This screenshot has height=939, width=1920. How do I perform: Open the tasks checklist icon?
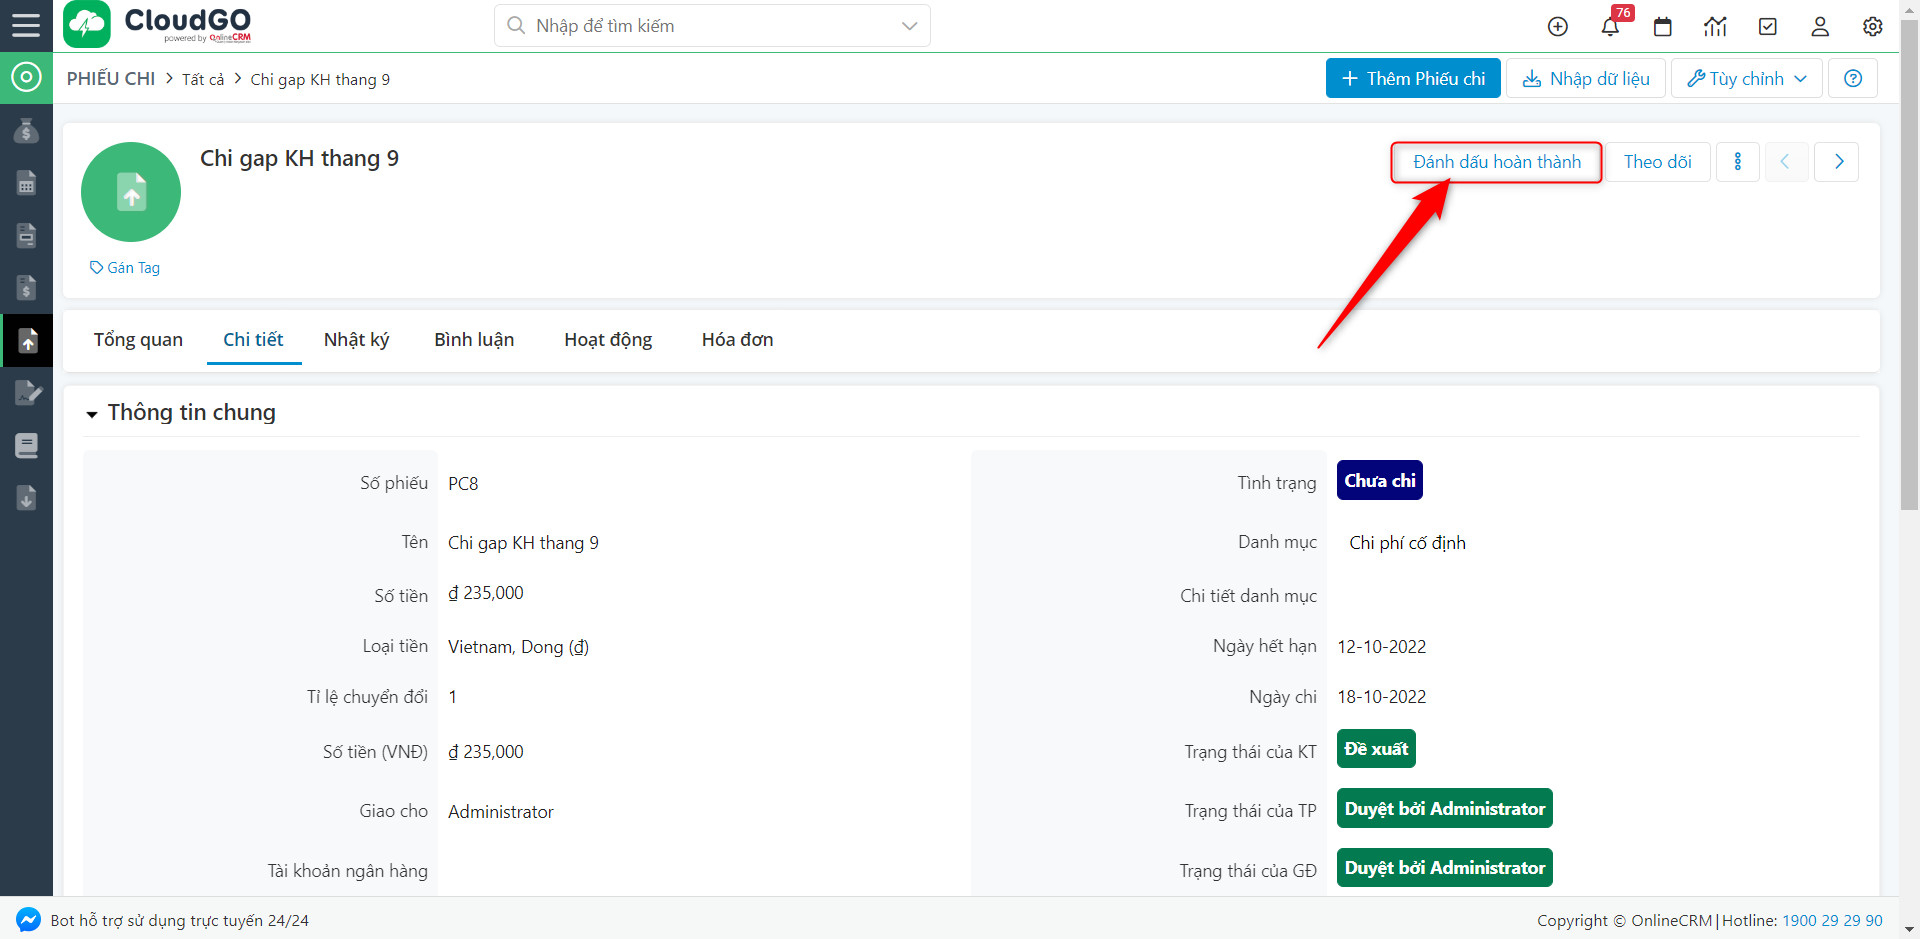pos(1767,26)
